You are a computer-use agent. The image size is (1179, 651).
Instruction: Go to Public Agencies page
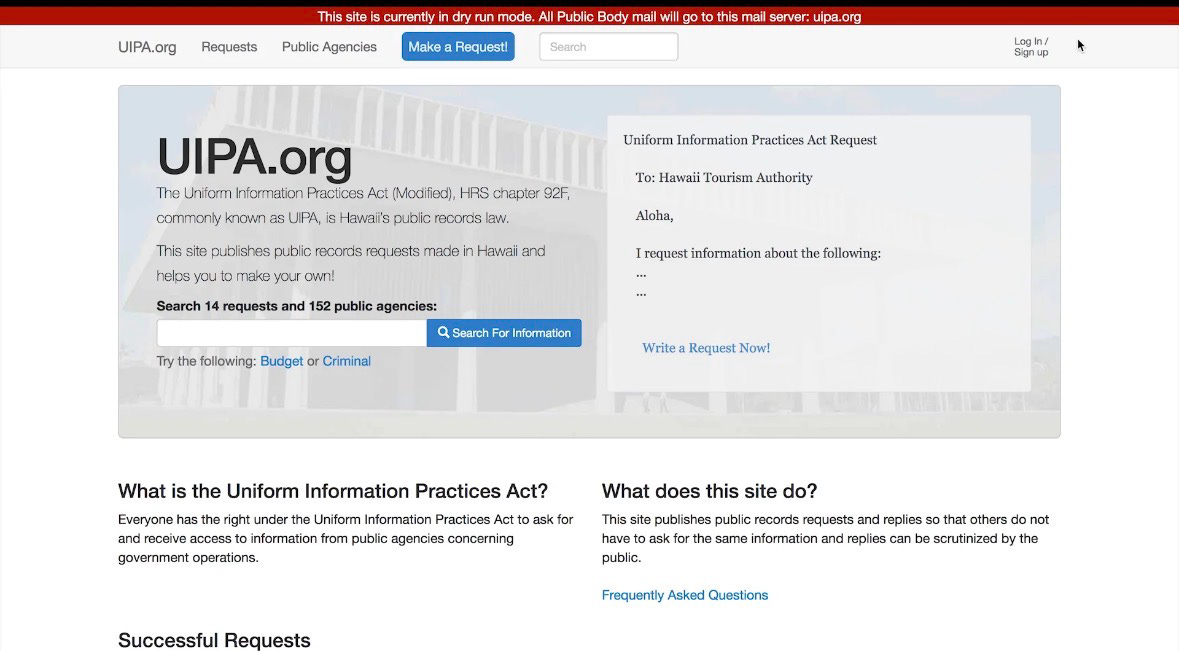pos(329,47)
